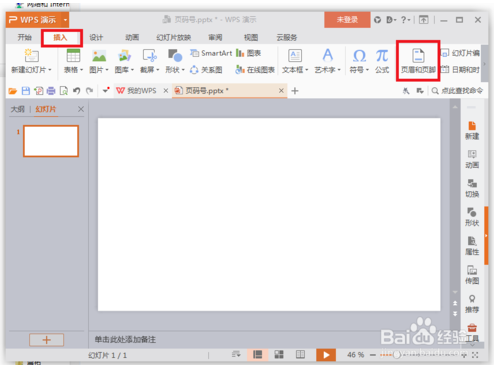Add a new document tab with plus
Image resolution: width=494 pixels, height=365 pixels.
(295, 91)
